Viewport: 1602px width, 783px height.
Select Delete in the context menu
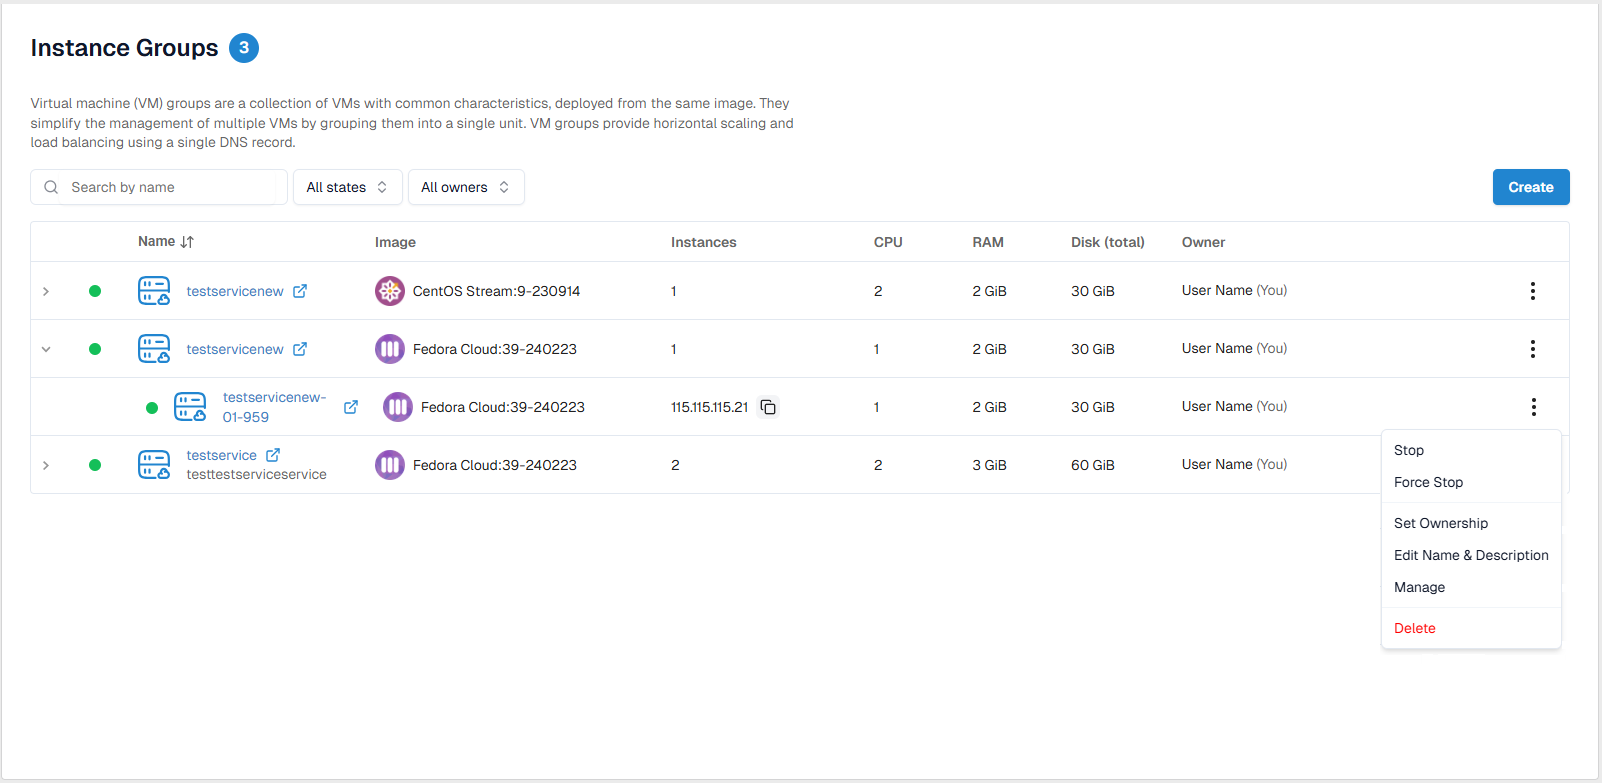pos(1414,628)
